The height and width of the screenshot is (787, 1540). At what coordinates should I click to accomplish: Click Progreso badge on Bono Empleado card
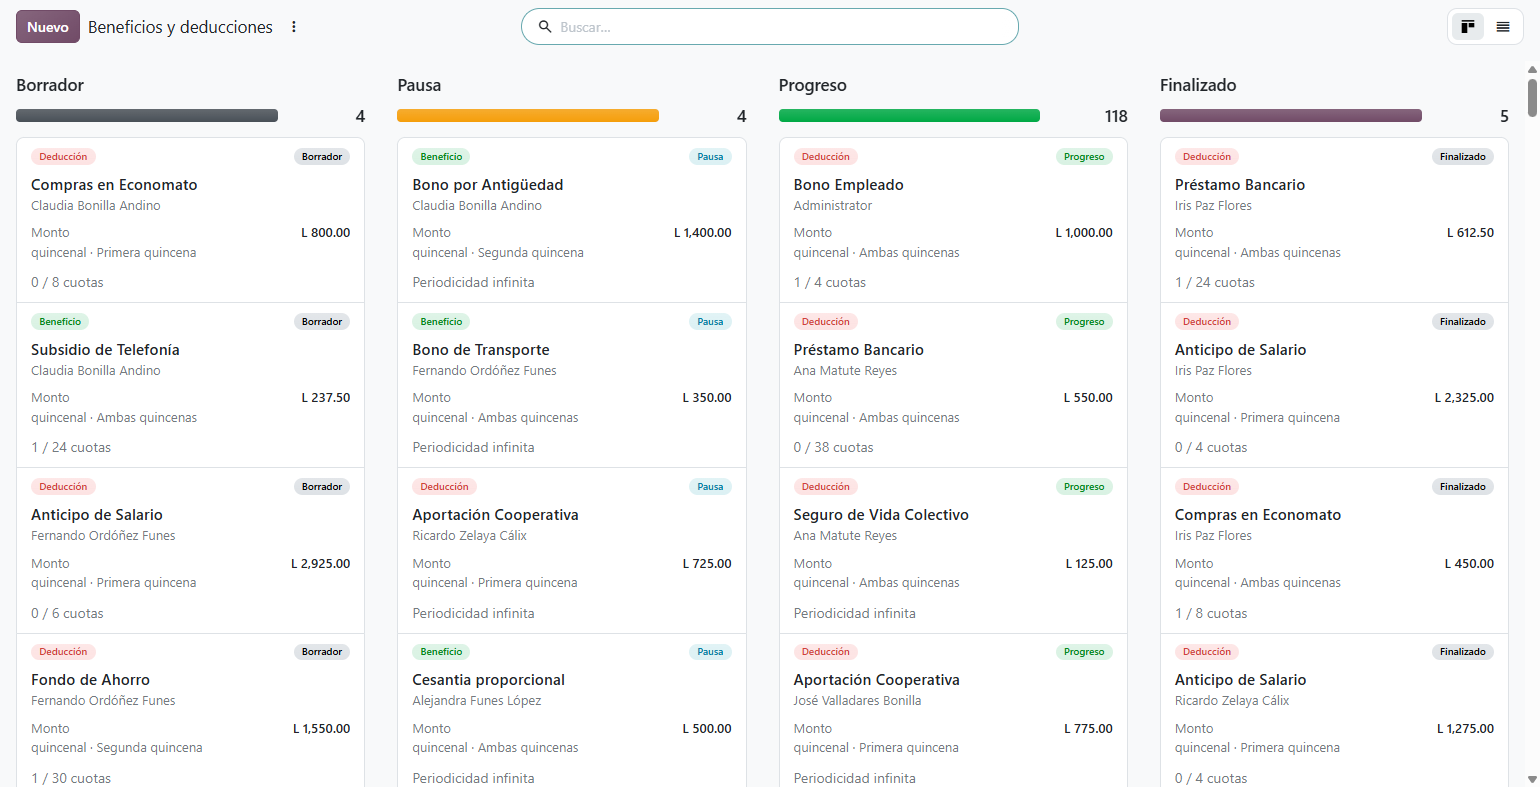pyautogui.click(x=1084, y=157)
